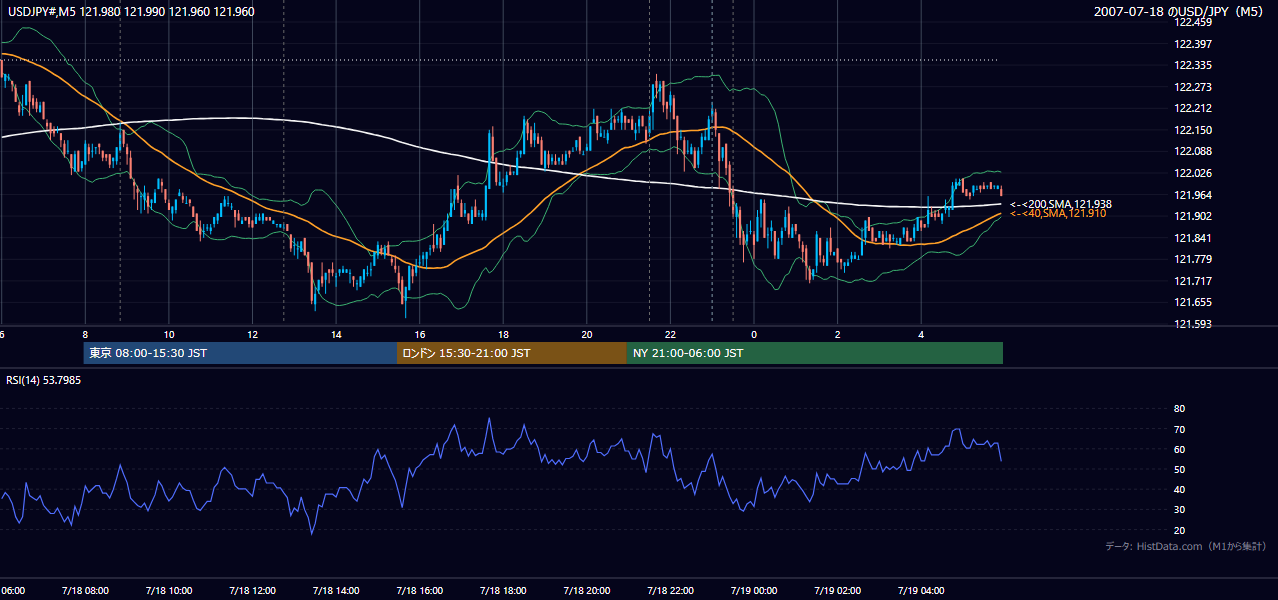Click the RSI 40 level label

(1179, 490)
